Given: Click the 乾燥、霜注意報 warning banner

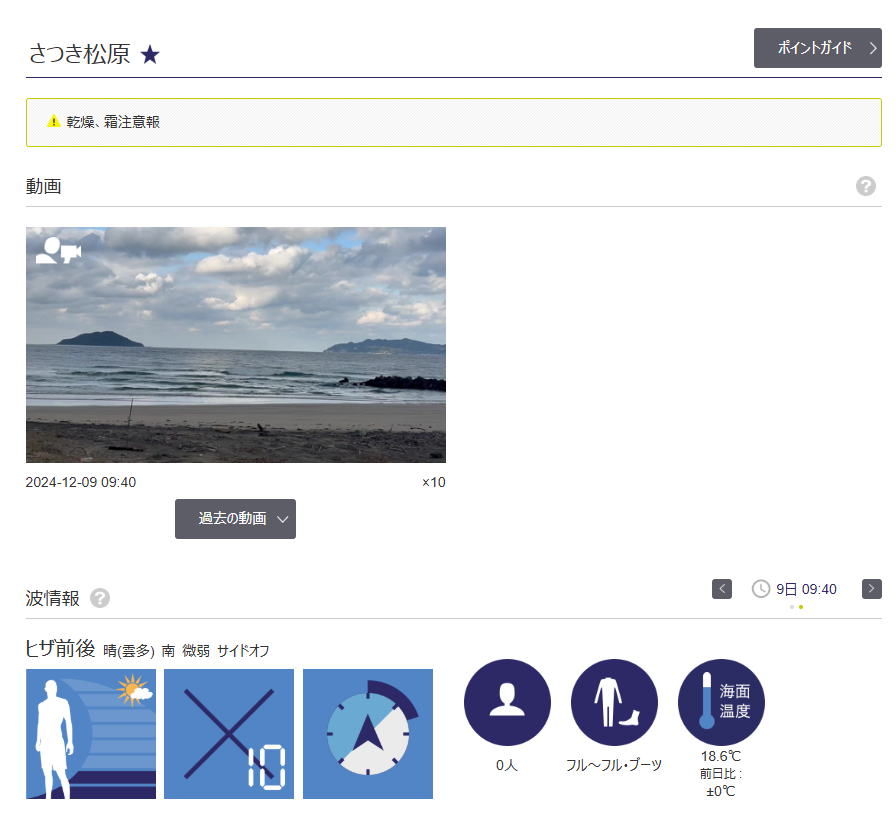Looking at the screenshot, I should point(454,122).
